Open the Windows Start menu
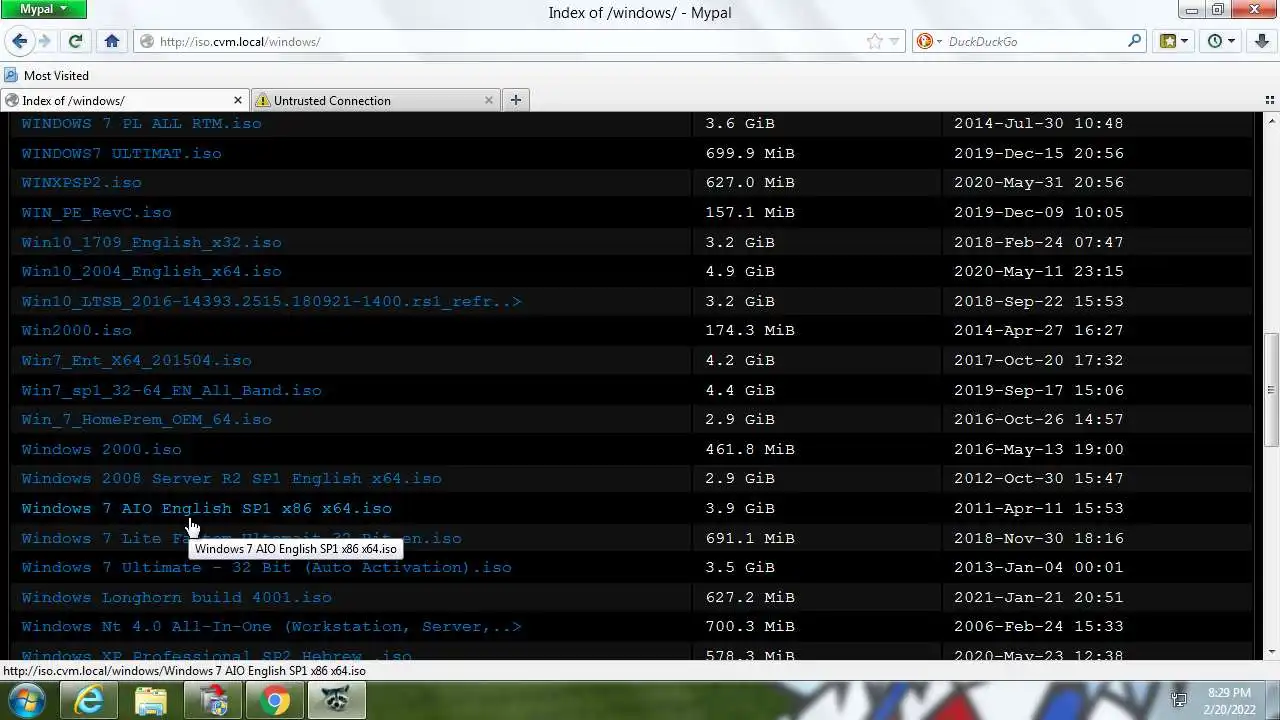 pos(26,700)
